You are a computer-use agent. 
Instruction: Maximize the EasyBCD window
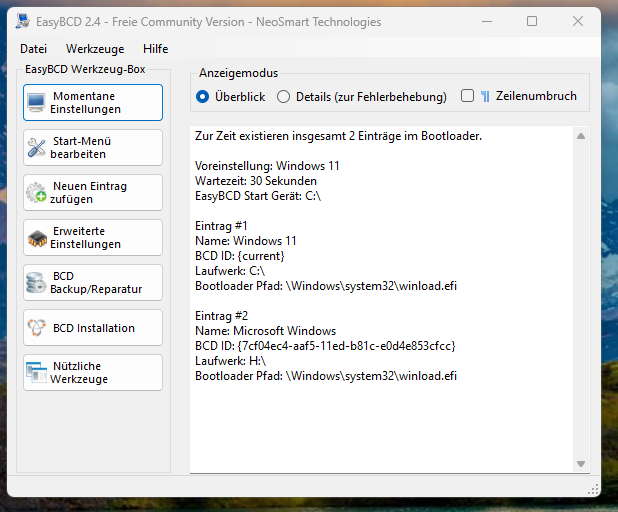coord(532,21)
